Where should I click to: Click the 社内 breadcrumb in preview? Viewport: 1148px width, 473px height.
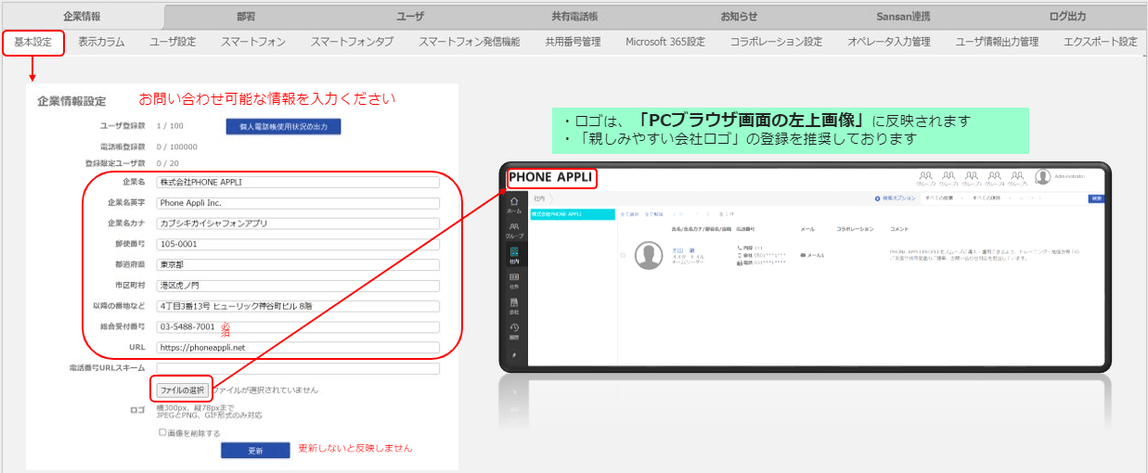[x=539, y=198]
